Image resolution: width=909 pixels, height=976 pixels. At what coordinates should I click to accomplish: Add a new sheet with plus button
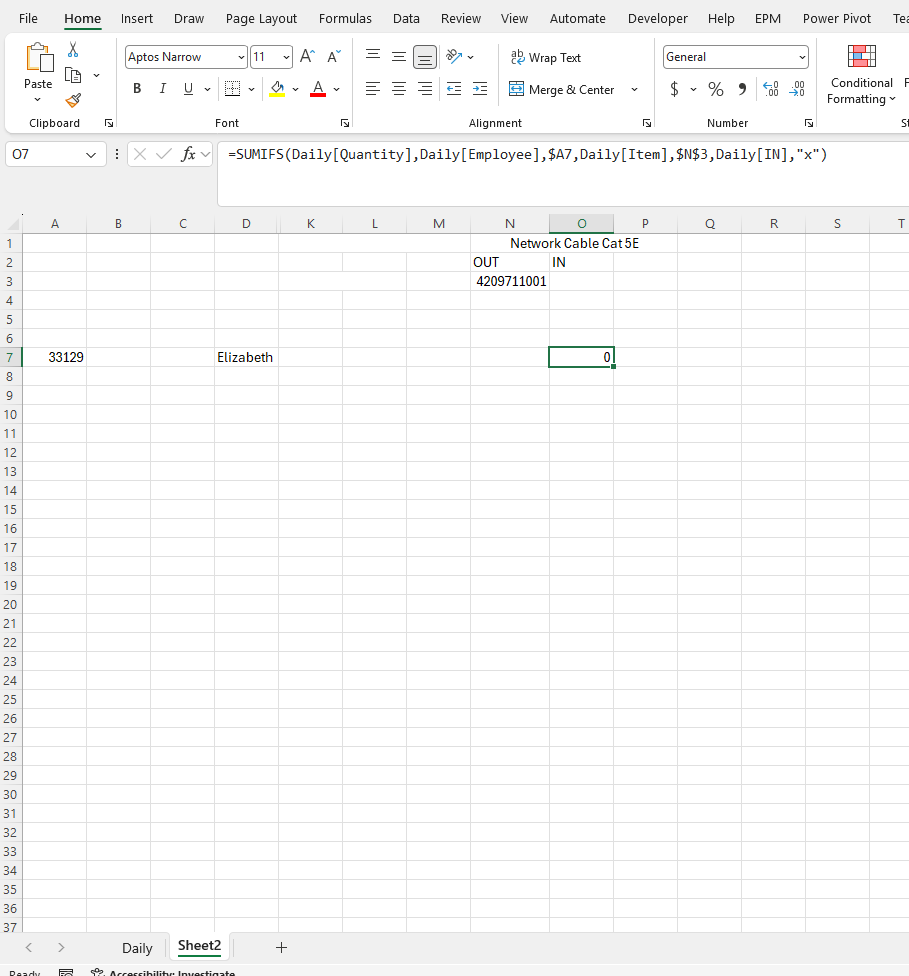click(281, 948)
